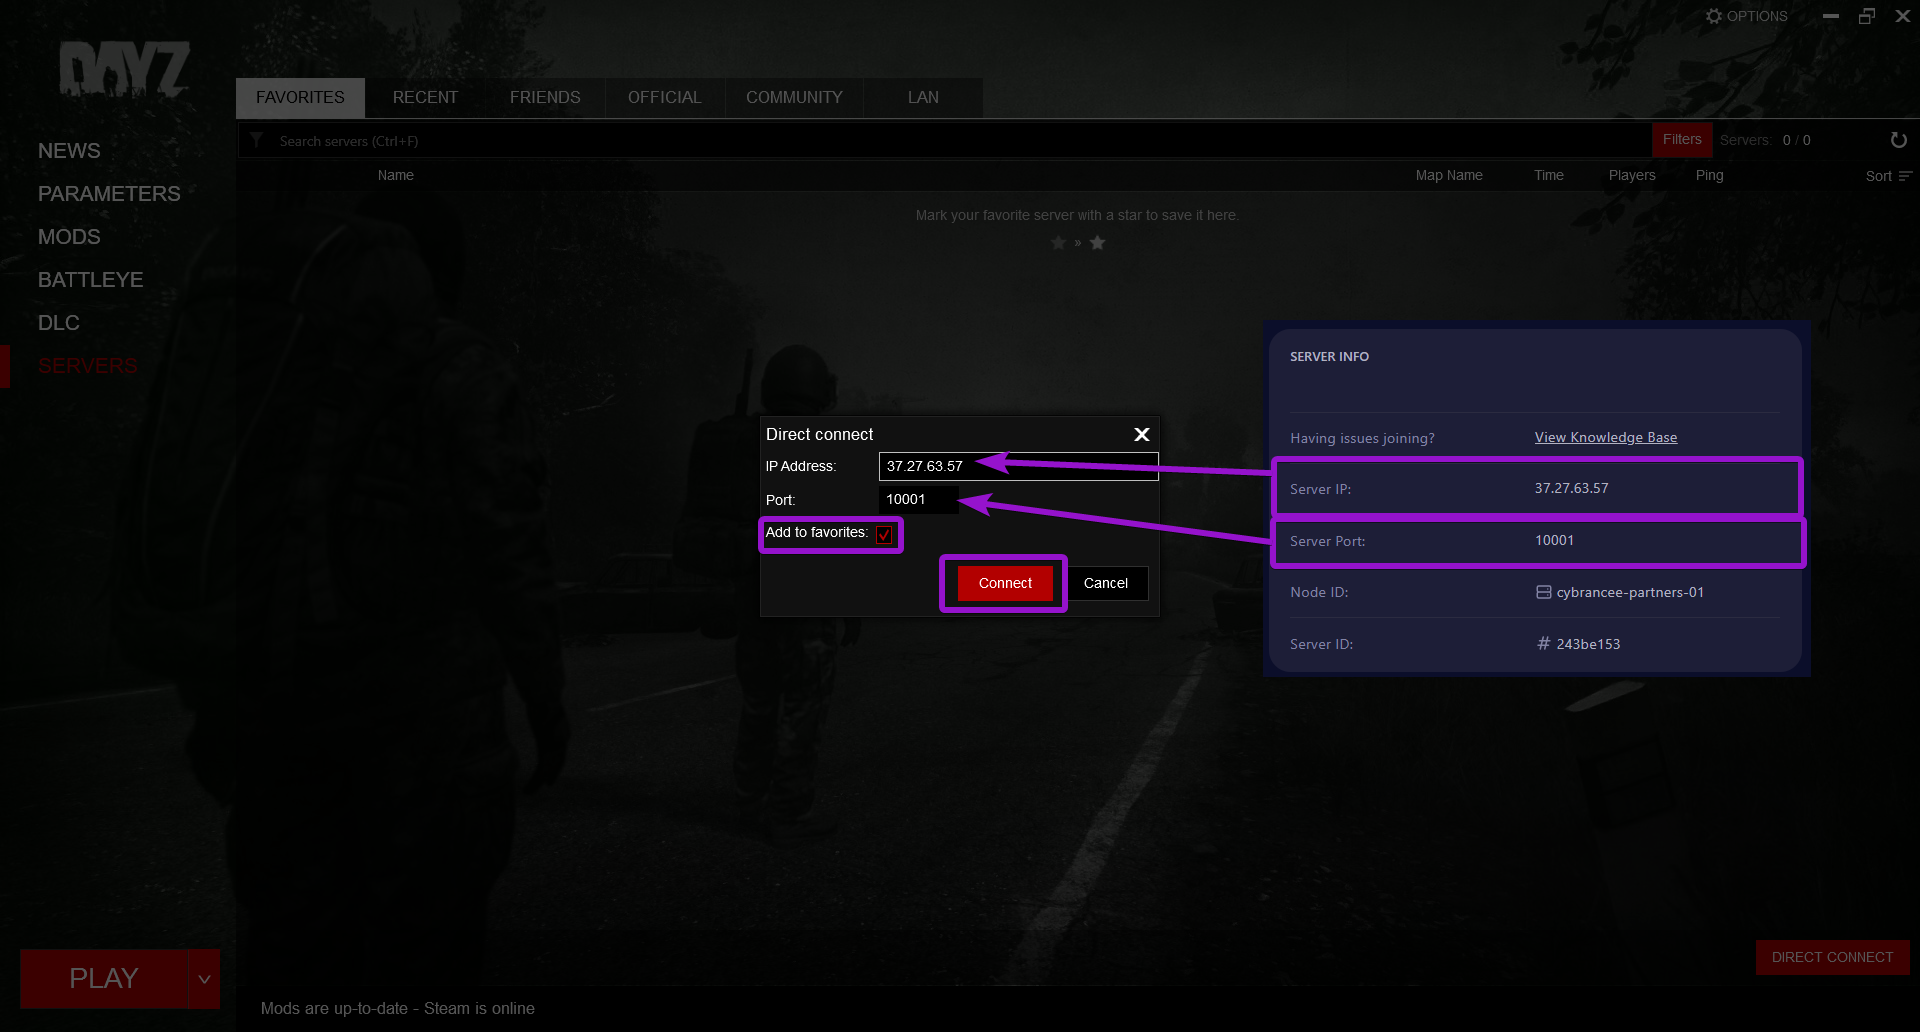Expand the PLAY button dropdown

[x=204, y=978]
